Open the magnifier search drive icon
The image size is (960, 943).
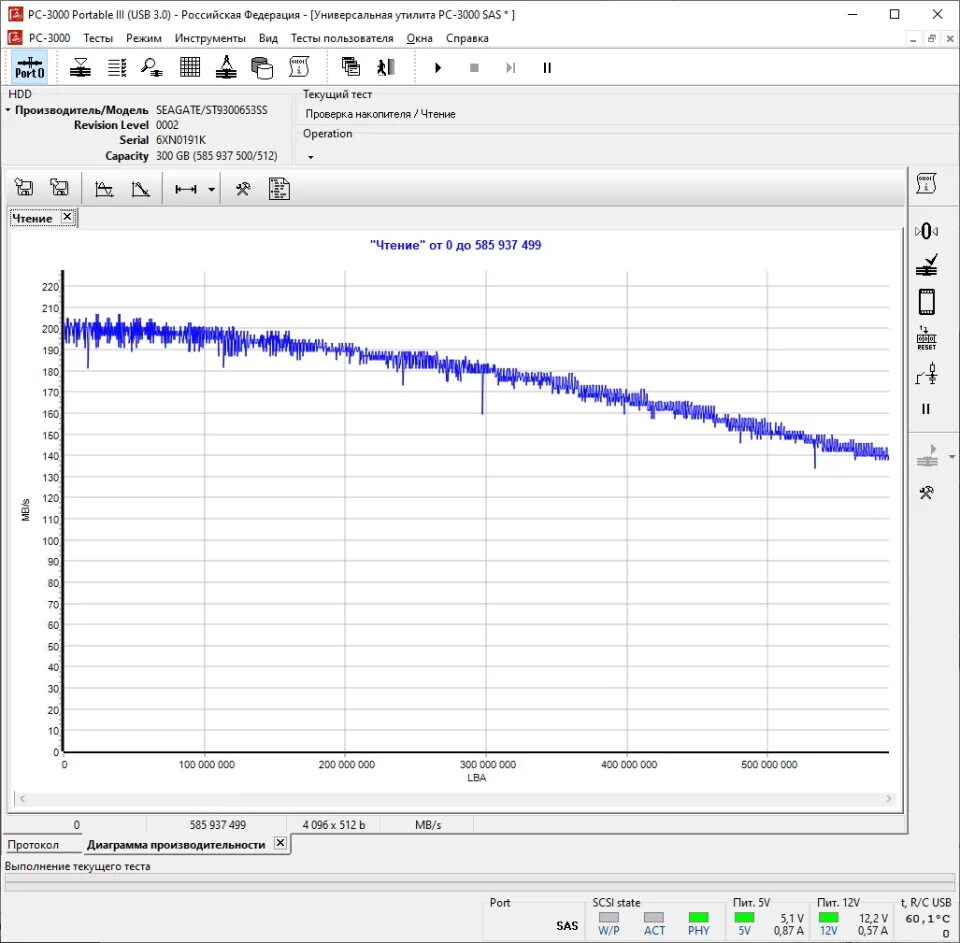tap(152, 67)
